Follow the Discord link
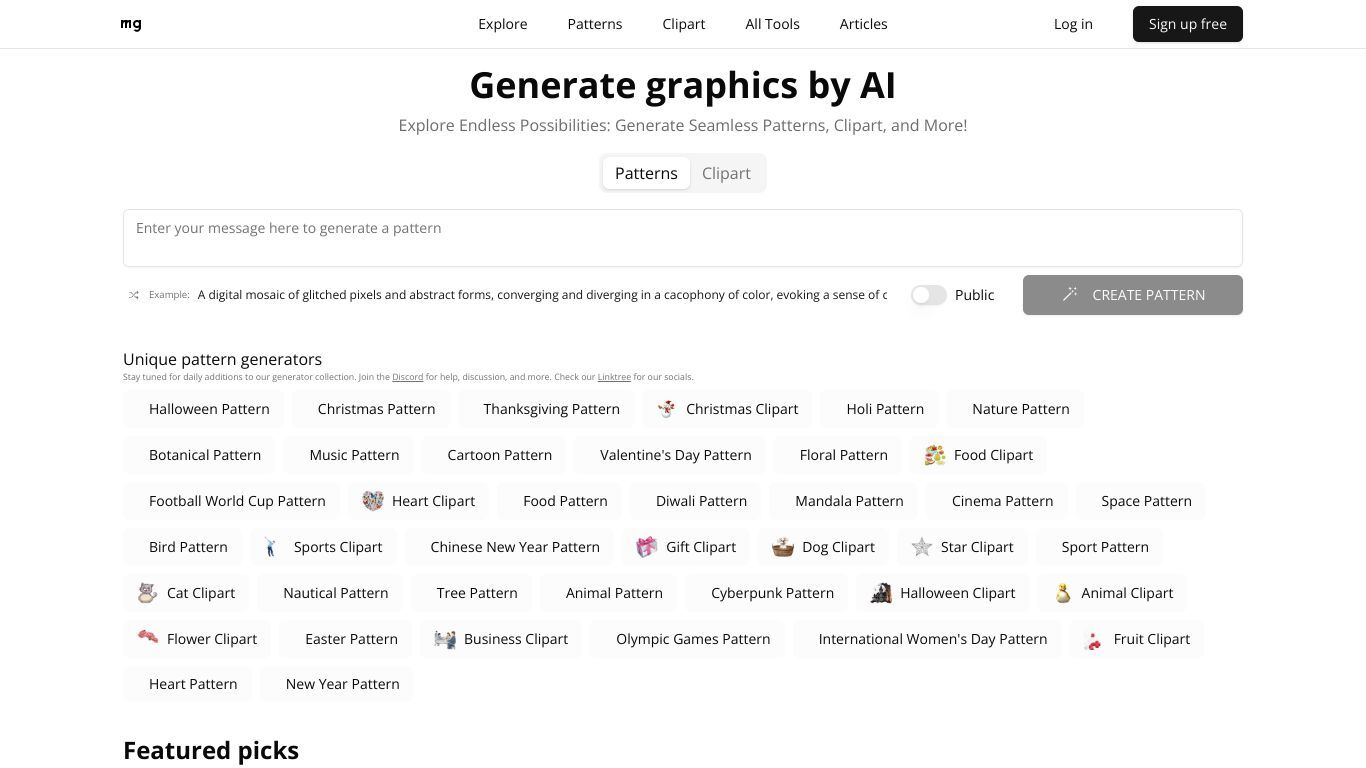 [x=408, y=377]
